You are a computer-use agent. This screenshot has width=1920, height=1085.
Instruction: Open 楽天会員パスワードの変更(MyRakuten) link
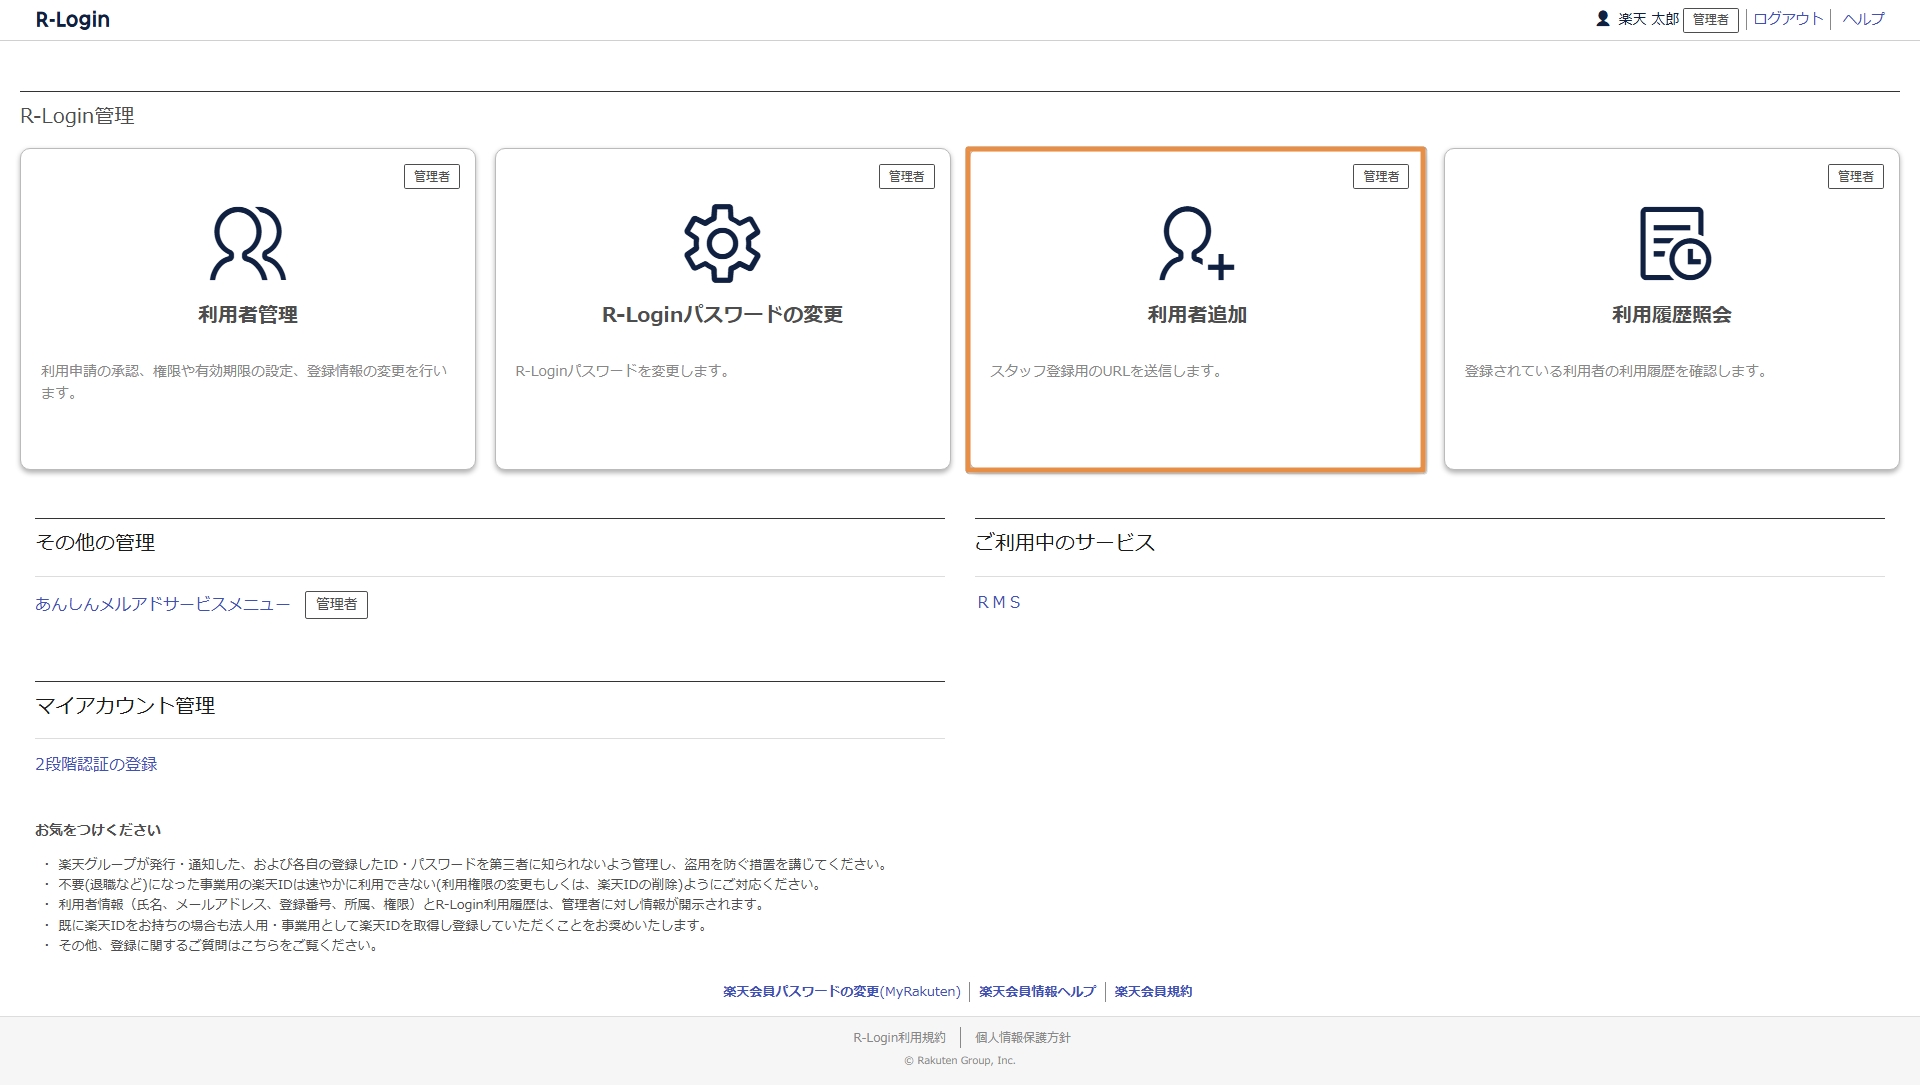[x=841, y=991]
